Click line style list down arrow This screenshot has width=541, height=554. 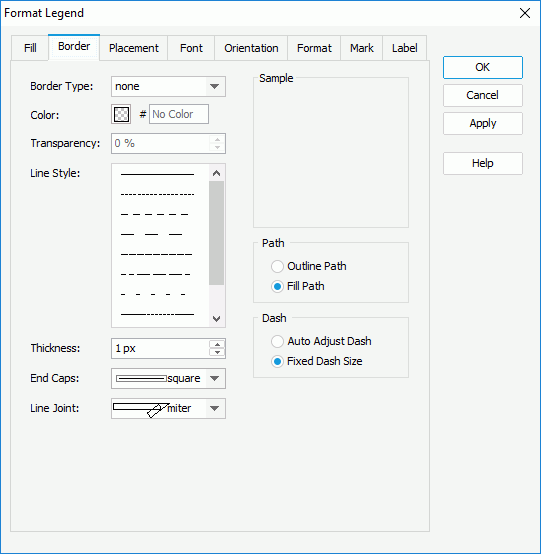(x=217, y=319)
